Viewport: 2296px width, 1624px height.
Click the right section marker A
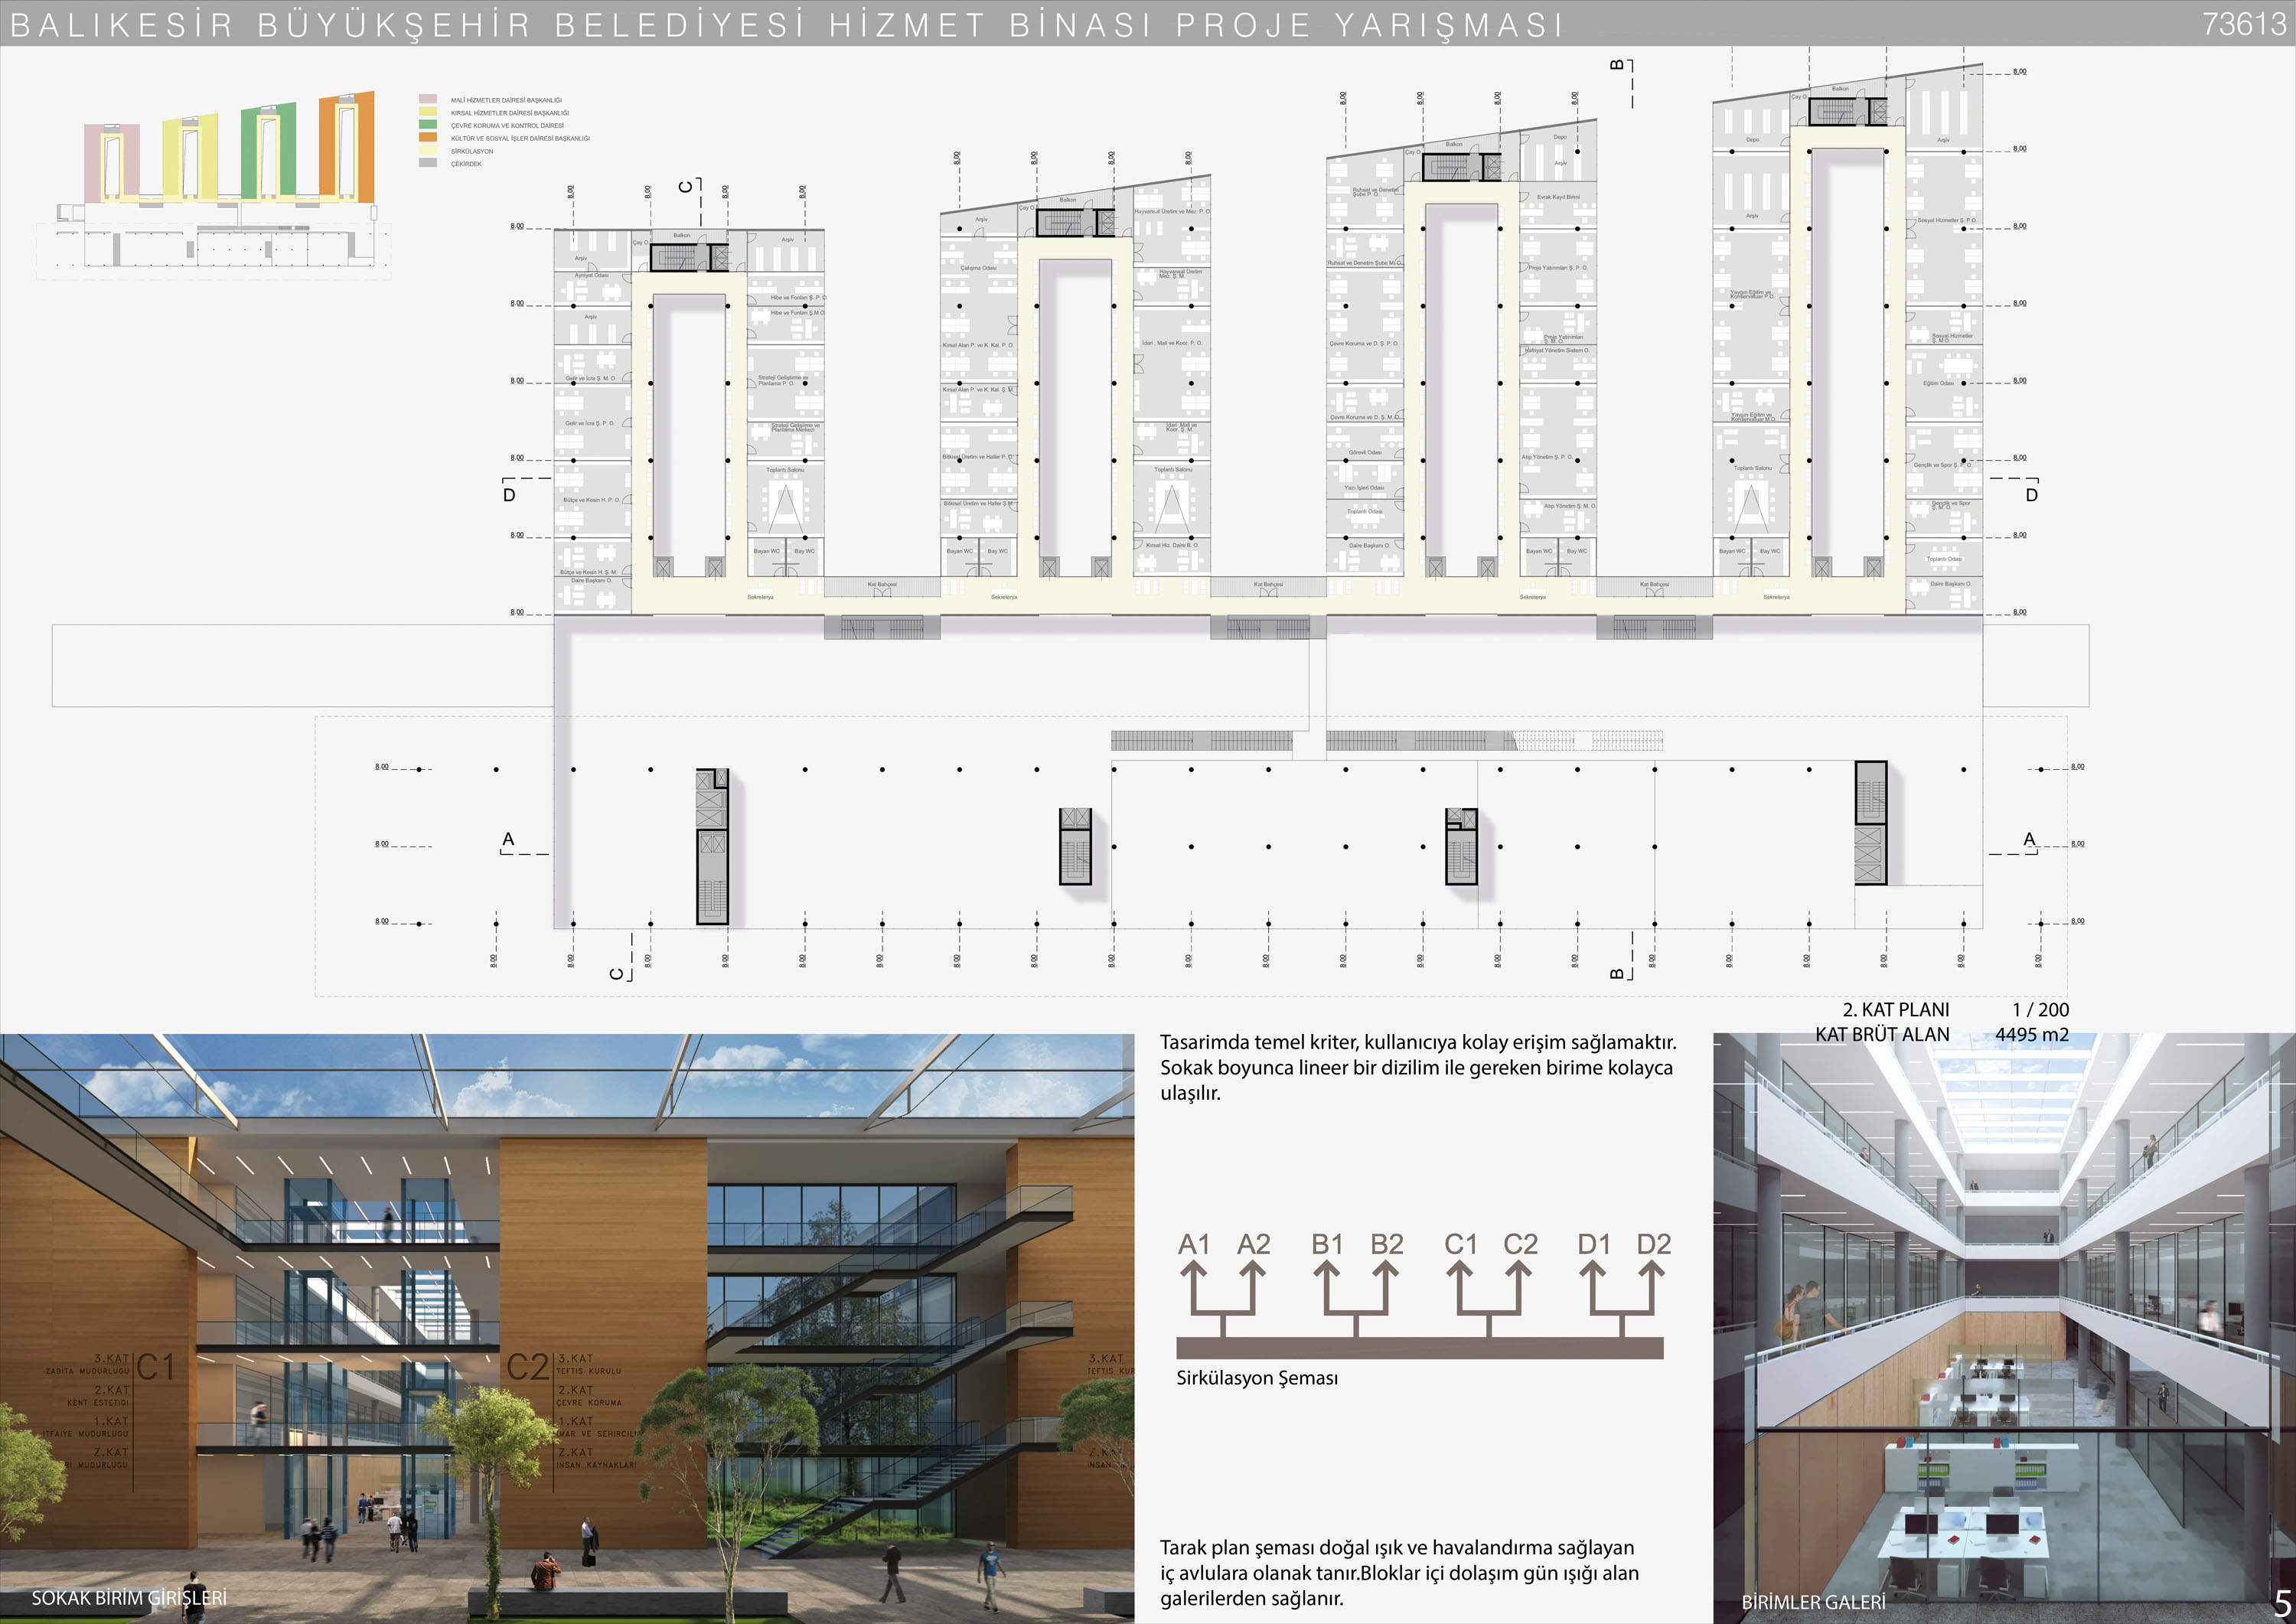pos(2029,839)
